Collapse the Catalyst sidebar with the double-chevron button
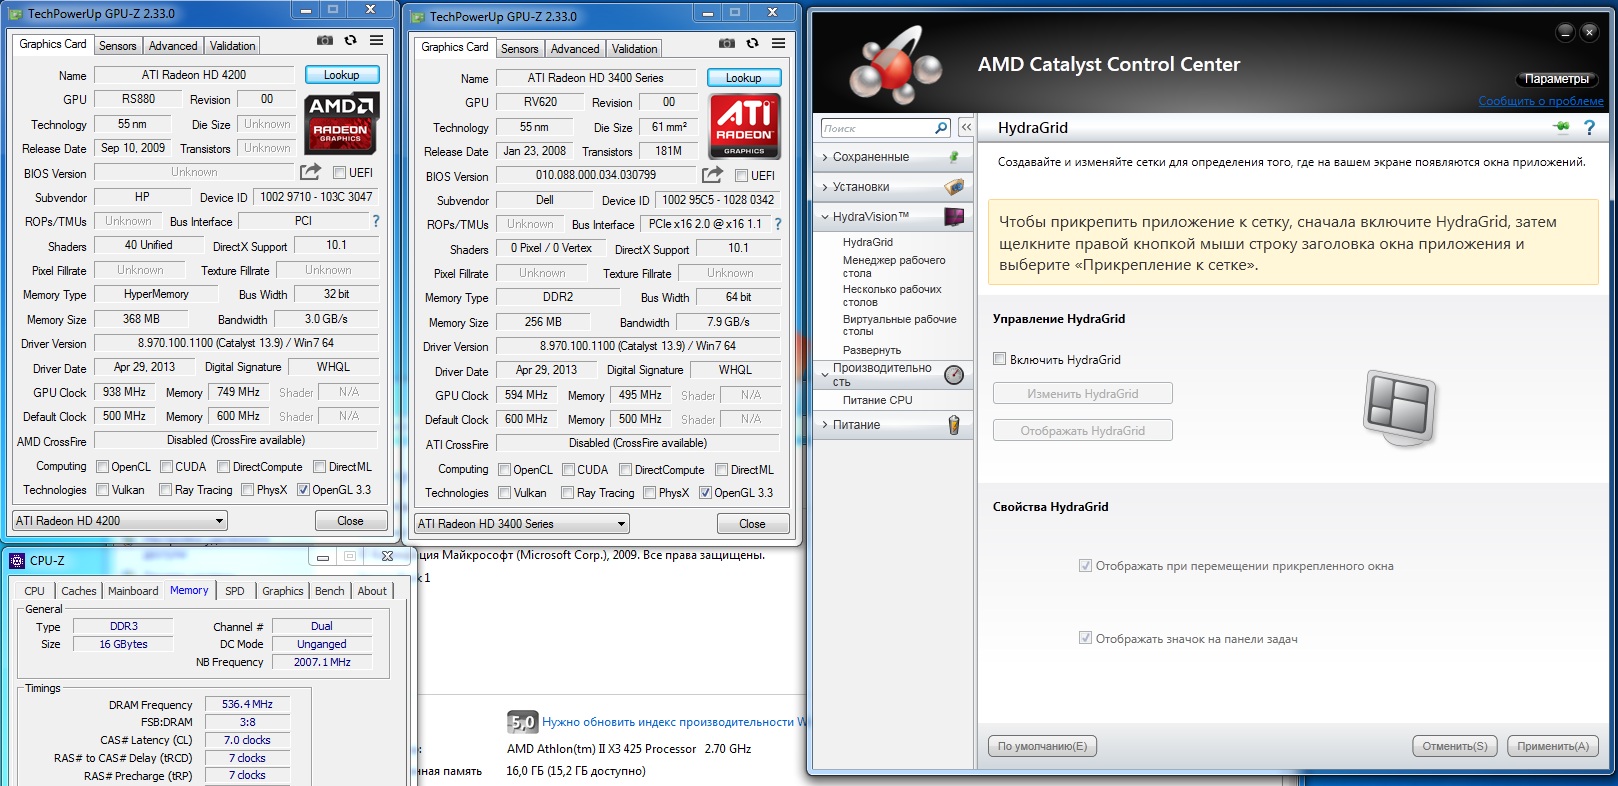This screenshot has width=1618, height=786. click(x=966, y=128)
